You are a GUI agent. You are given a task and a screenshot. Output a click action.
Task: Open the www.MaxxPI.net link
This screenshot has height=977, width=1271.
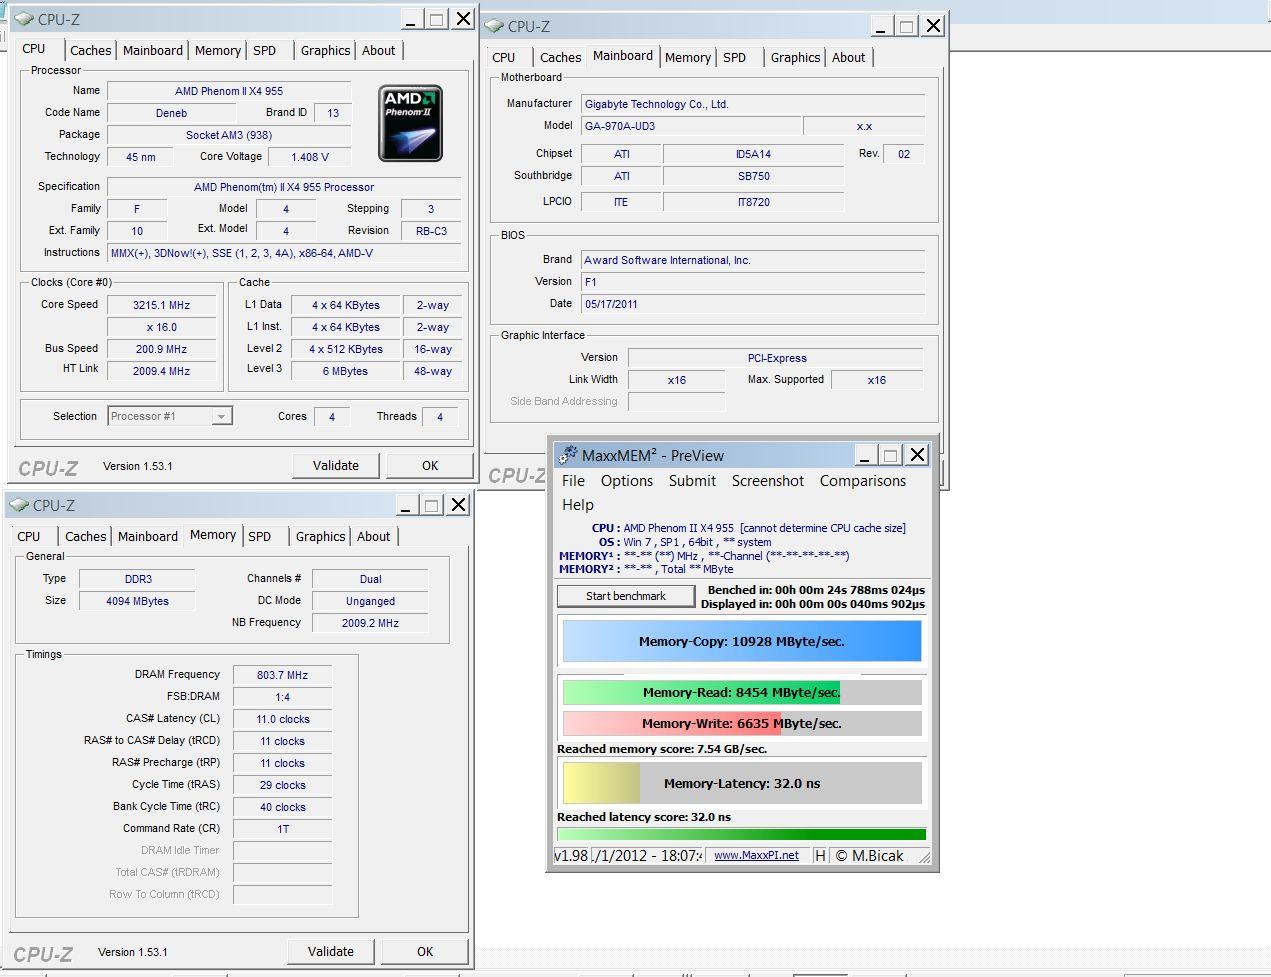[757, 855]
